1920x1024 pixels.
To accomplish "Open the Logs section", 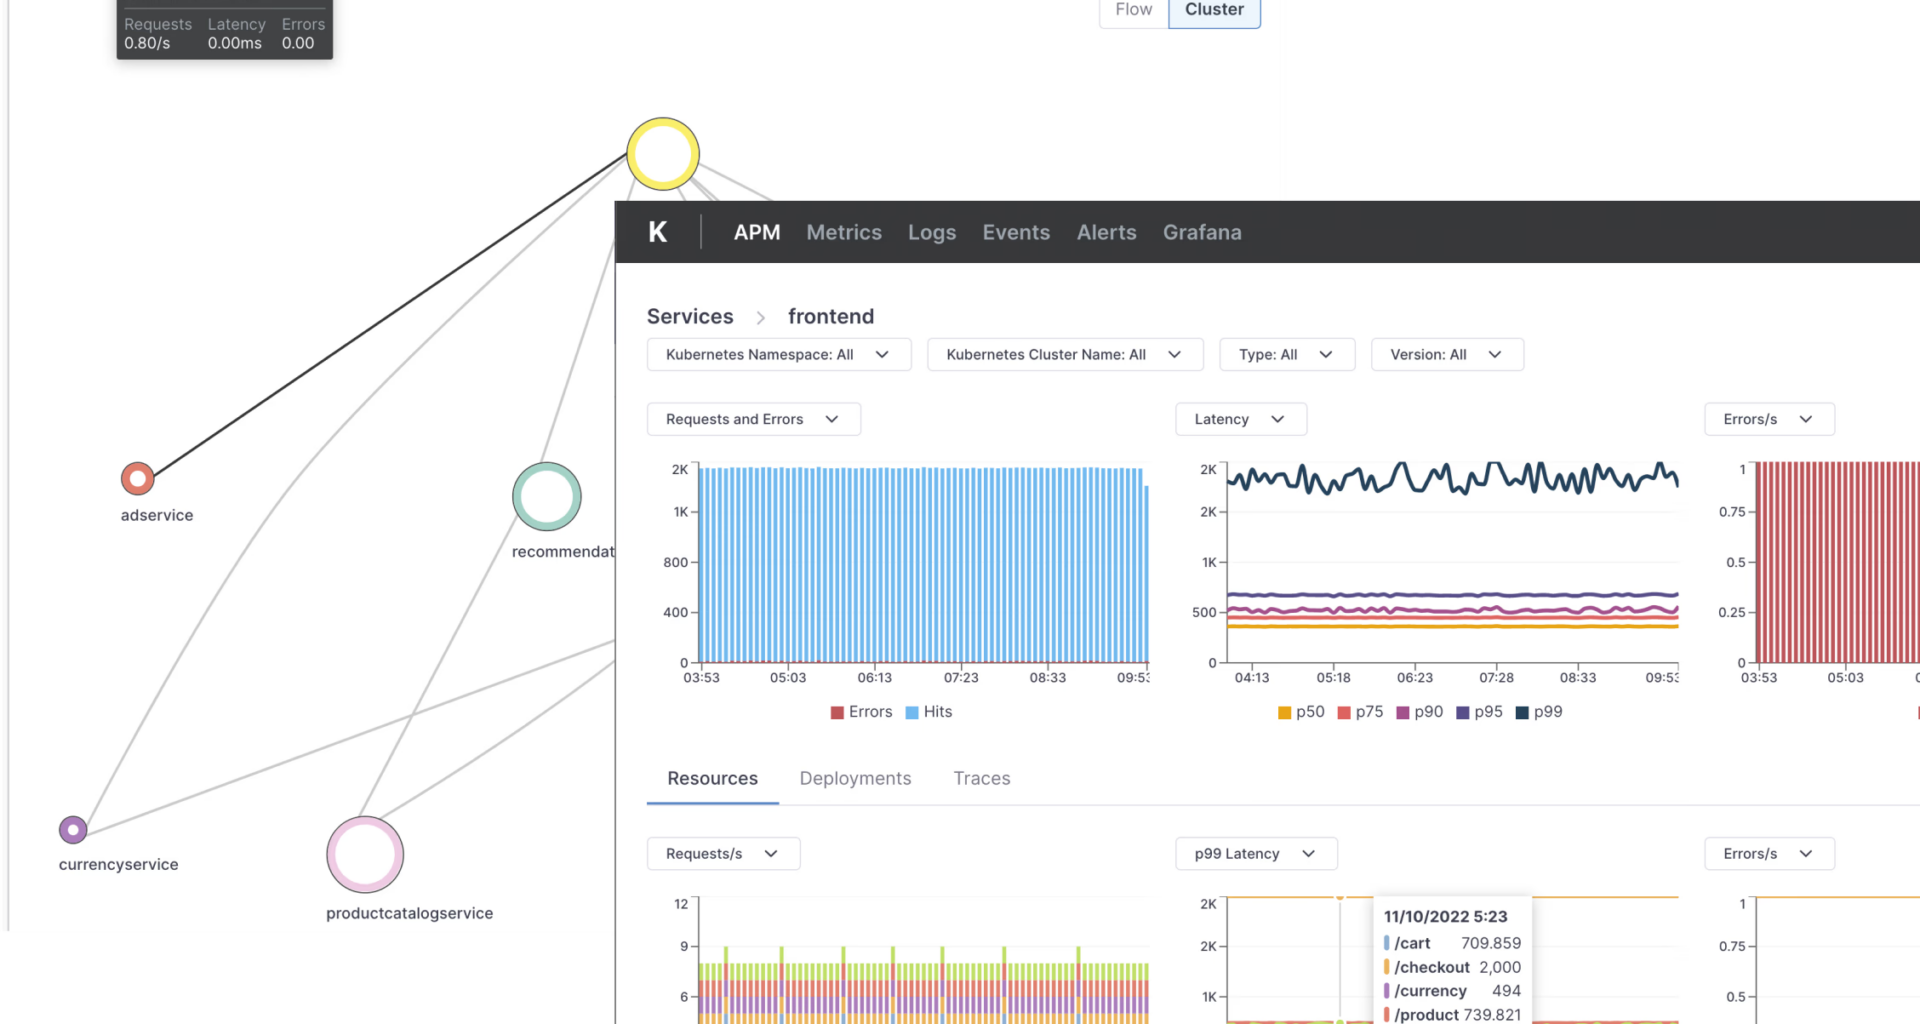I will pyautogui.click(x=932, y=232).
